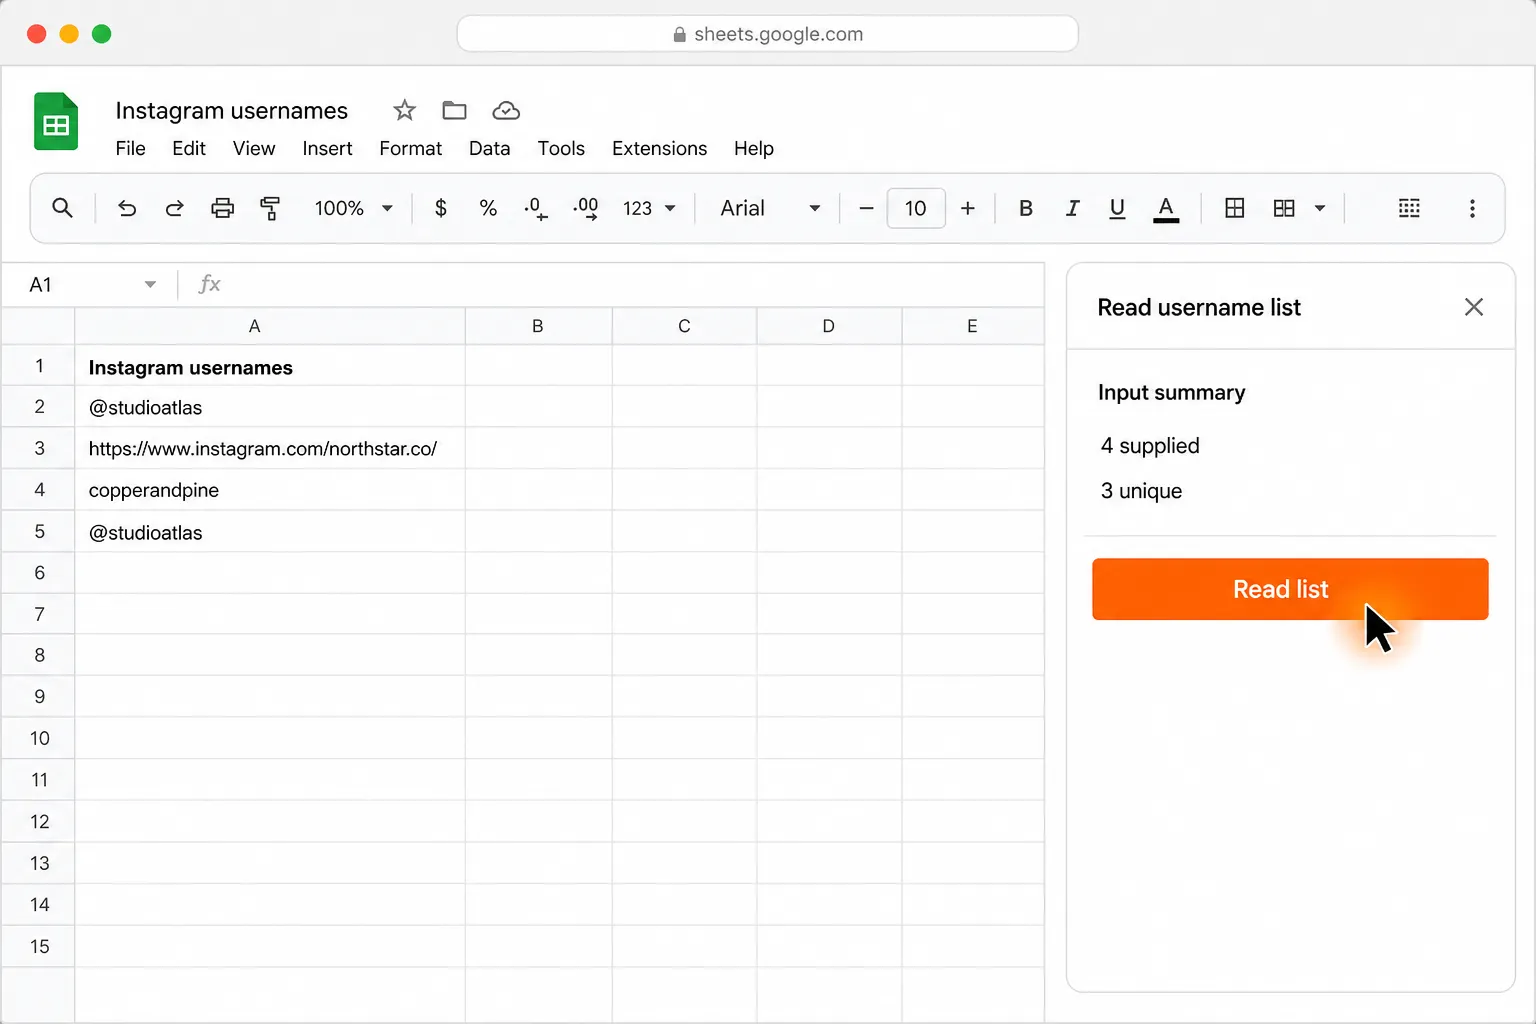Open the three-dot more options menu
The image size is (1536, 1024).
tap(1472, 208)
